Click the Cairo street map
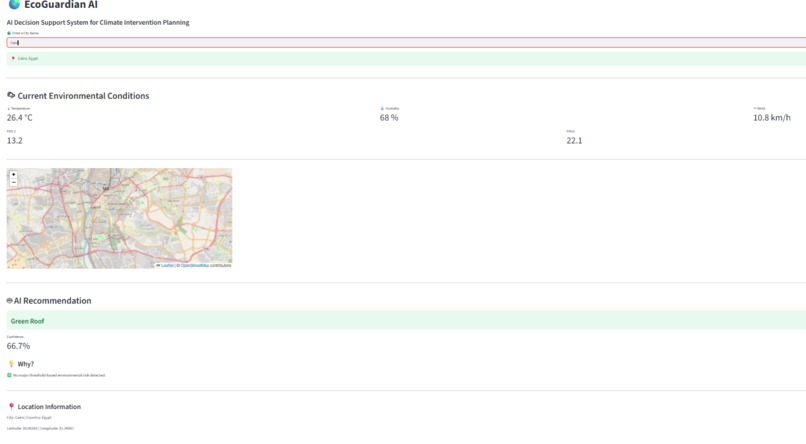 tap(119, 218)
